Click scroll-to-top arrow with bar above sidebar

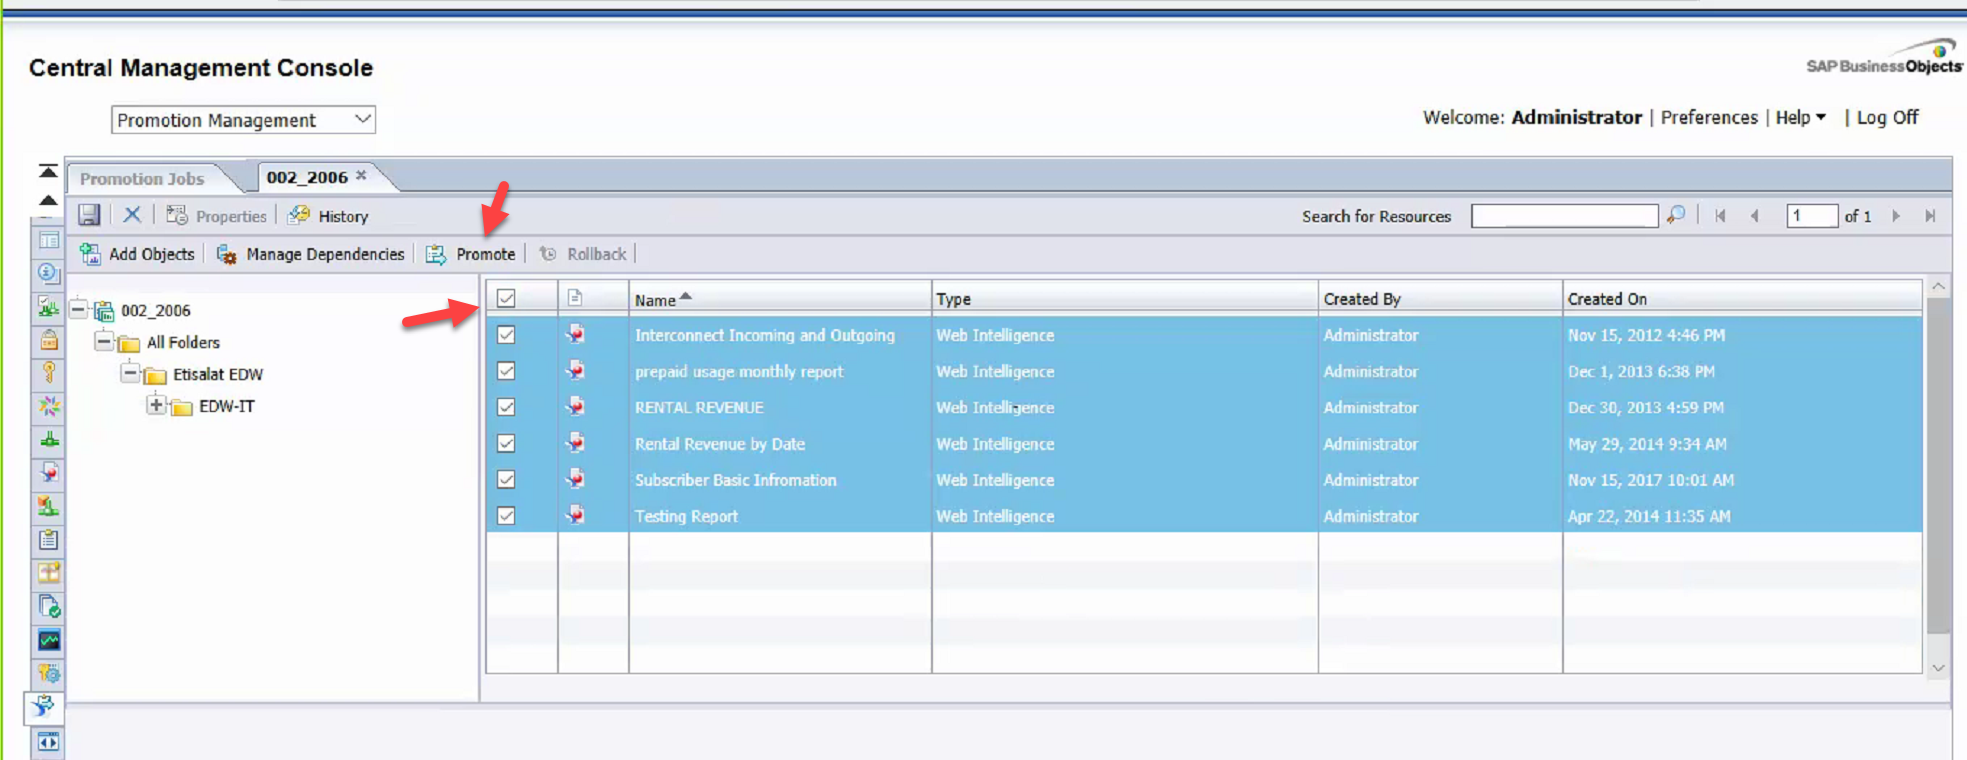click(48, 171)
